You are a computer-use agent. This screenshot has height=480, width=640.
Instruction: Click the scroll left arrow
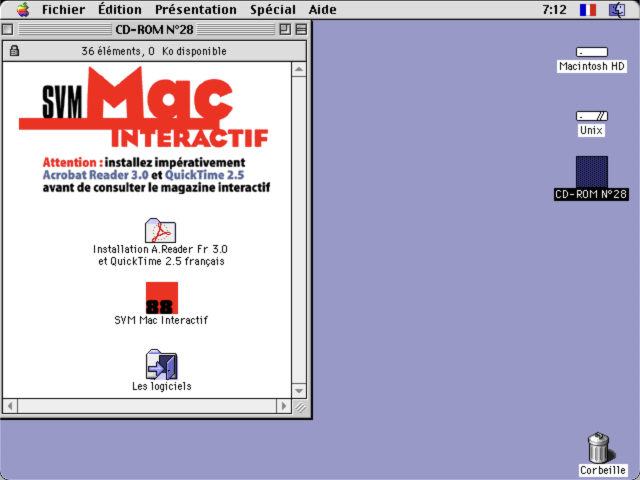(x=10, y=406)
